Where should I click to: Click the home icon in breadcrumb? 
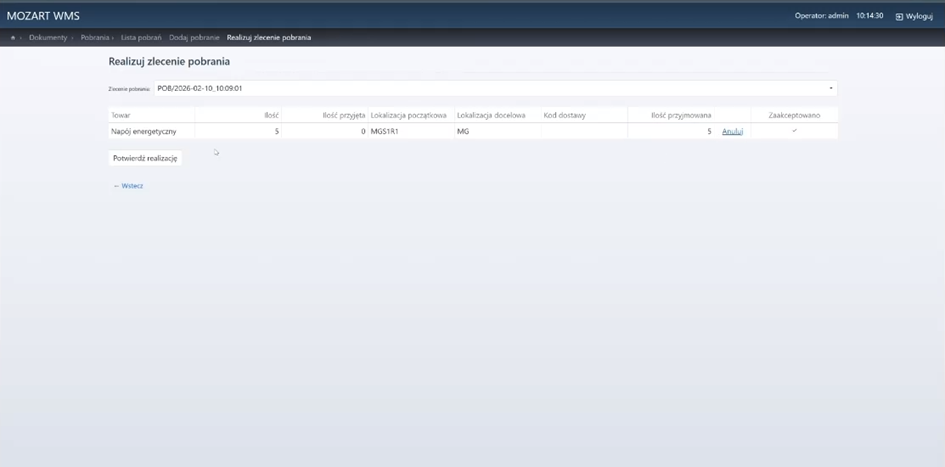click(13, 38)
